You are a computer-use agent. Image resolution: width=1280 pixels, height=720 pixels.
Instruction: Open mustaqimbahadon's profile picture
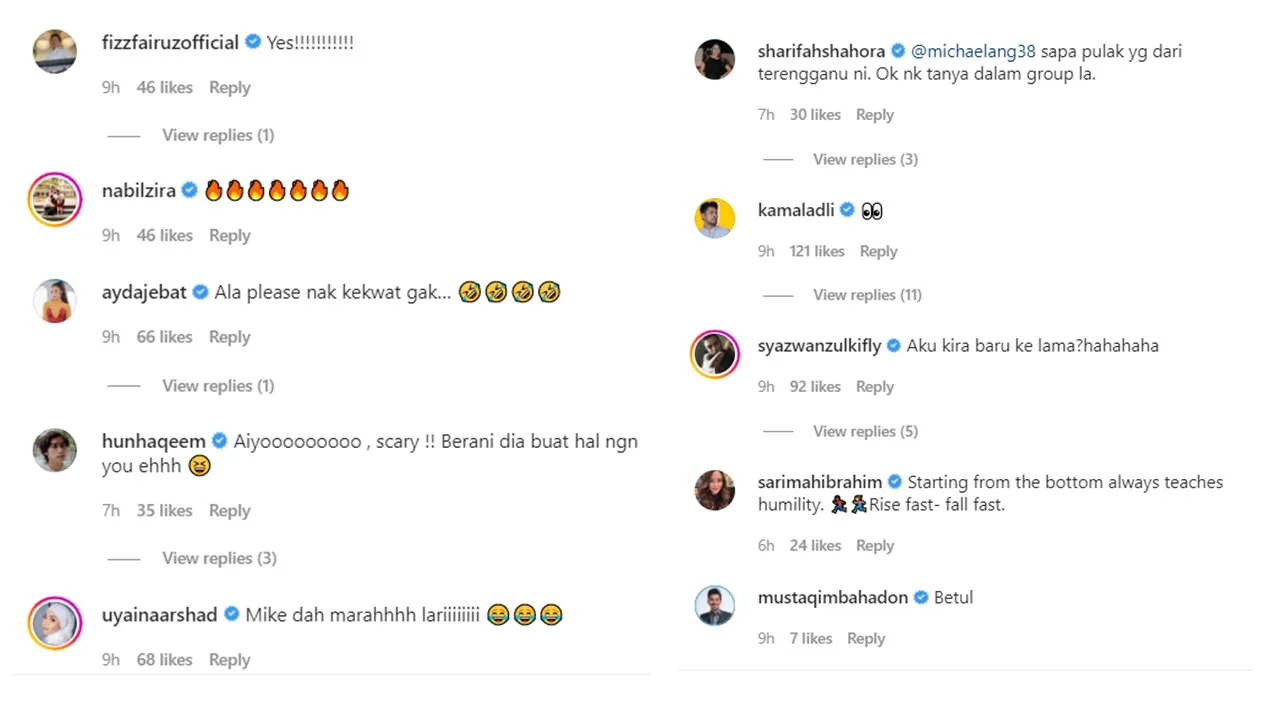coord(715,606)
